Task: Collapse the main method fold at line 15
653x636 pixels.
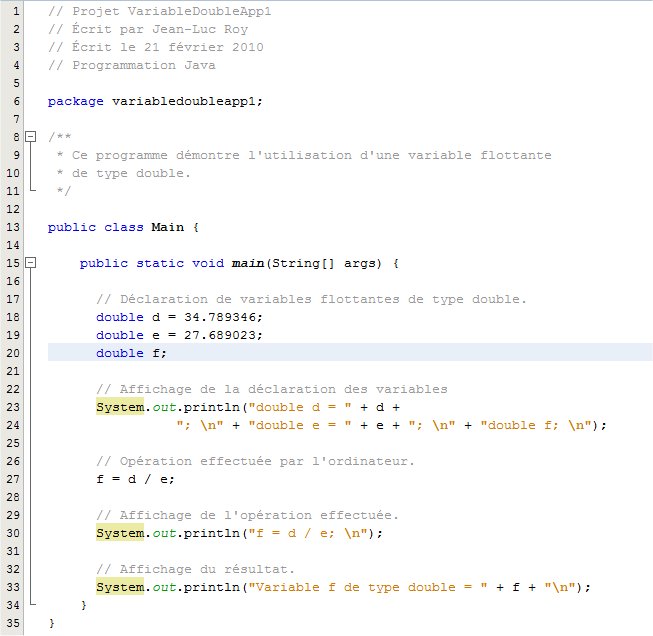Action: [x=31, y=263]
